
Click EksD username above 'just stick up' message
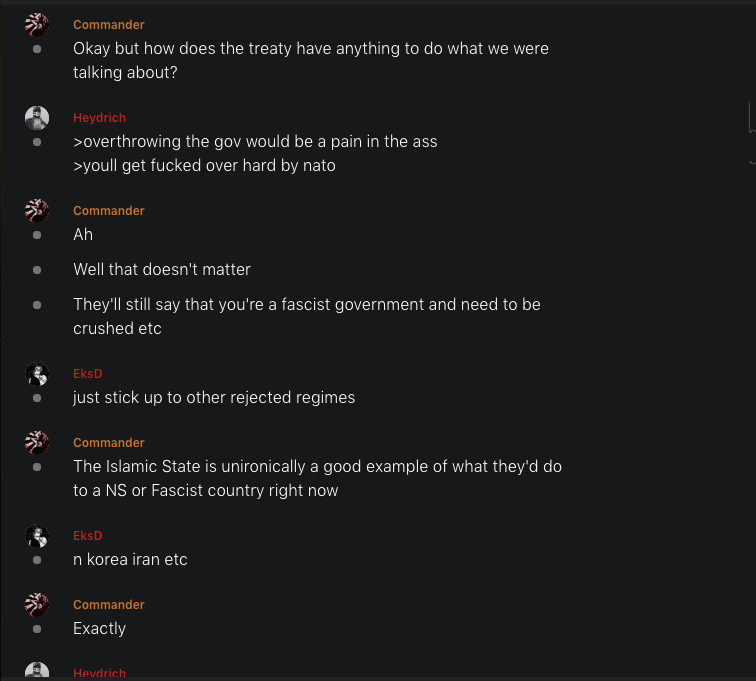(x=88, y=373)
